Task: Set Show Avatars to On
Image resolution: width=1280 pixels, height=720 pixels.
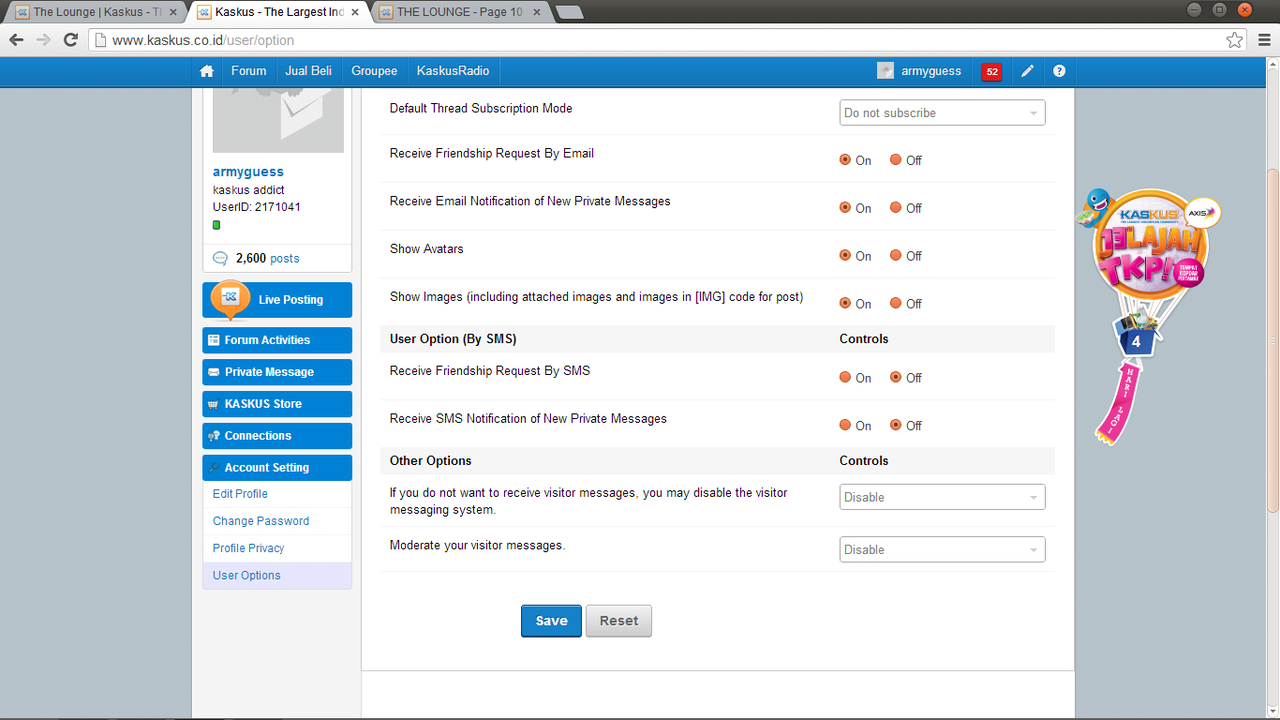Action: [845, 256]
